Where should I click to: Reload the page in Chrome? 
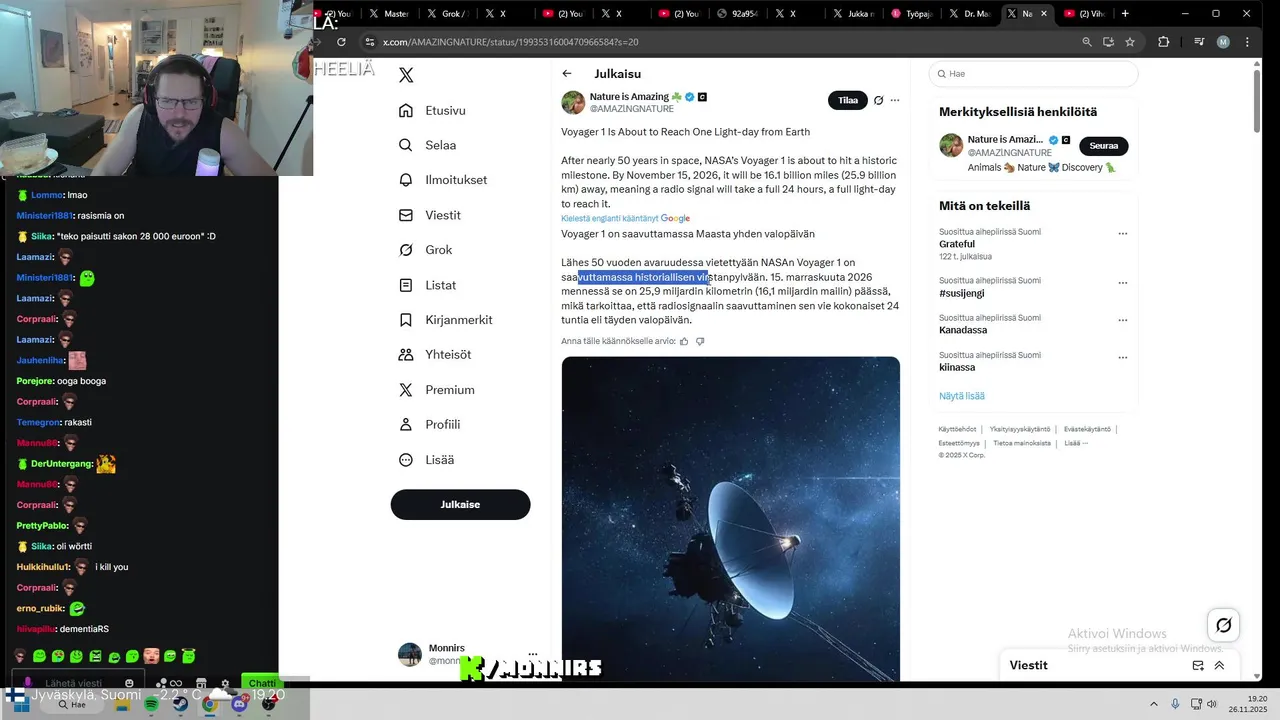[341, 42]
